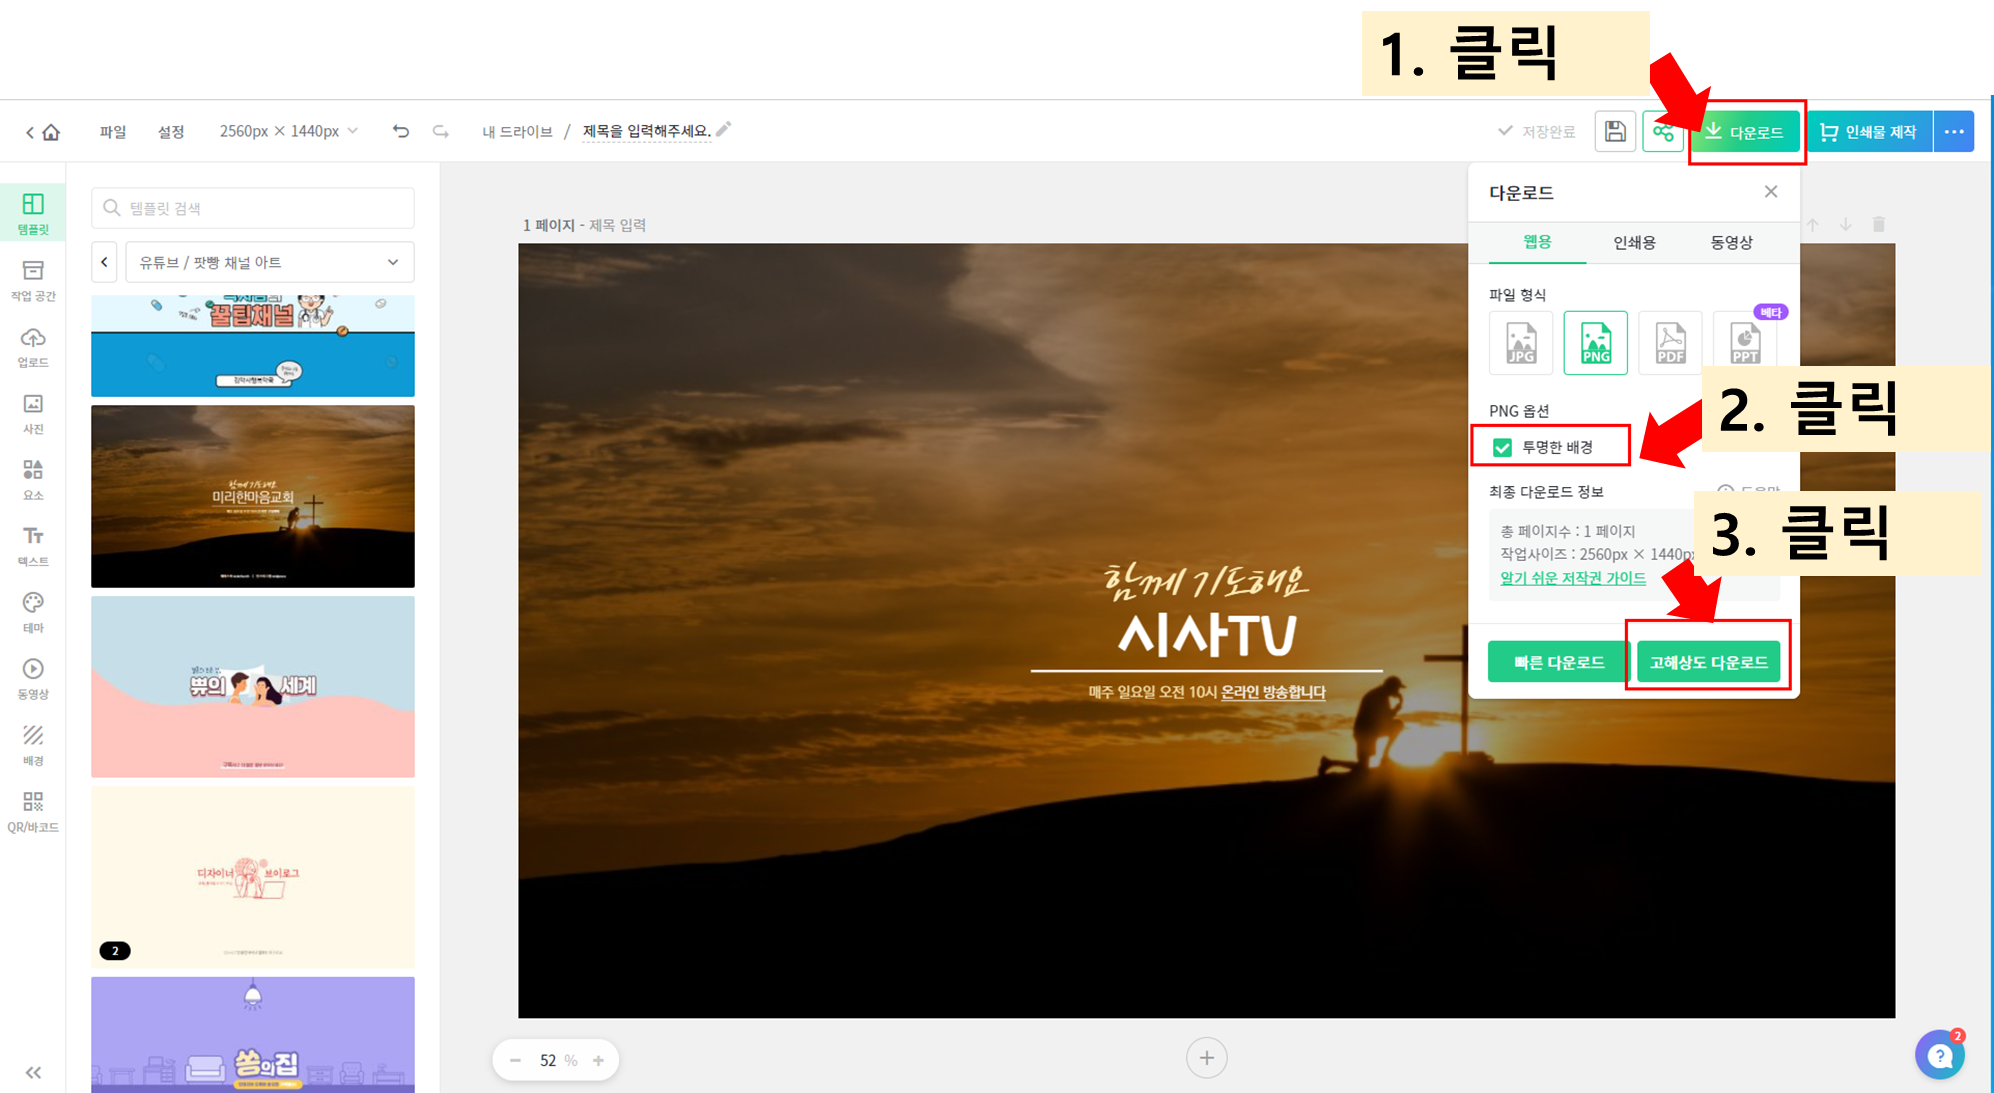Select 시사TU text on canvas
Screen dimensions: 1994x1093
coord(1207,635)
